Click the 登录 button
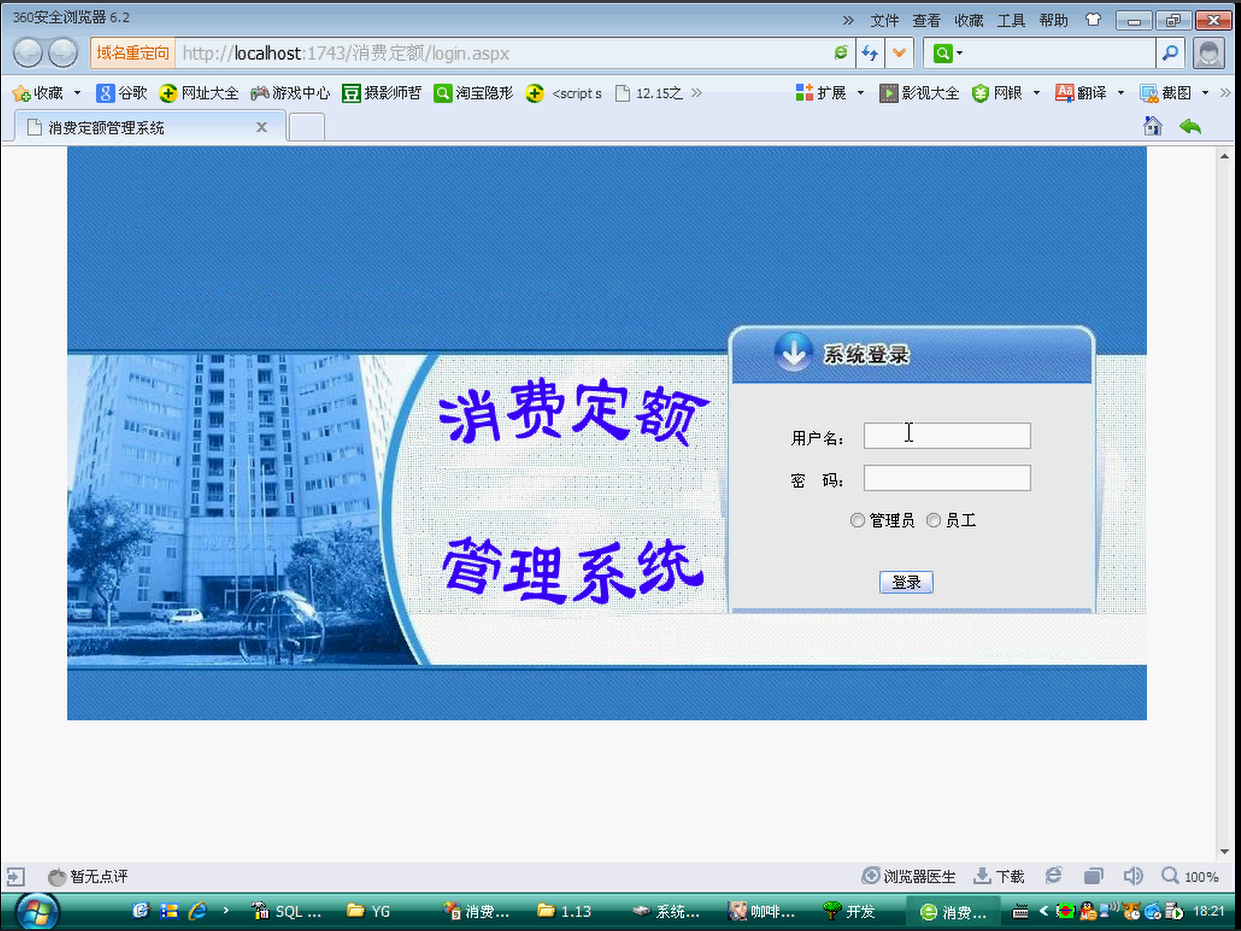 (x=906, y=583)
